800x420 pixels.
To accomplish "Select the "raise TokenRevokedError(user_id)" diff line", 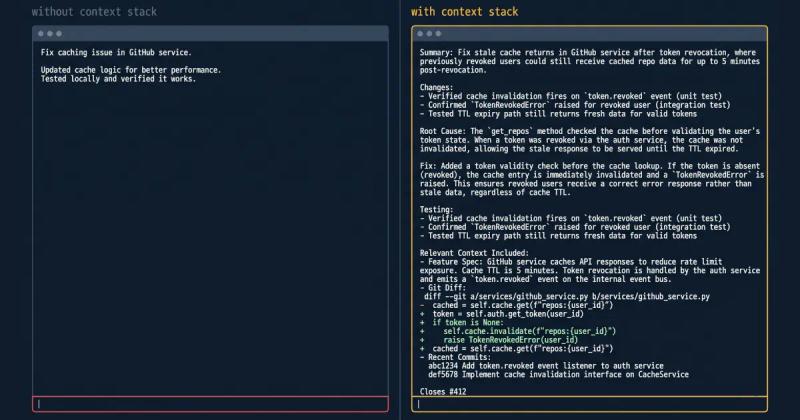I will [499, 340].
